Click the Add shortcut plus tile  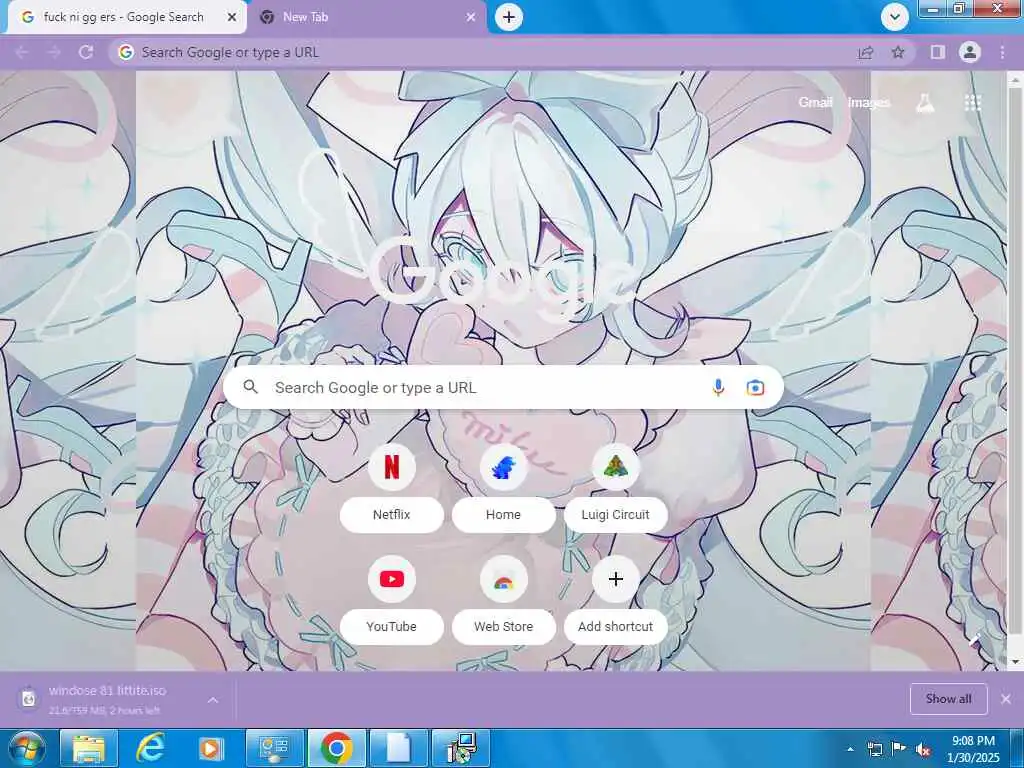pos(615,579)
